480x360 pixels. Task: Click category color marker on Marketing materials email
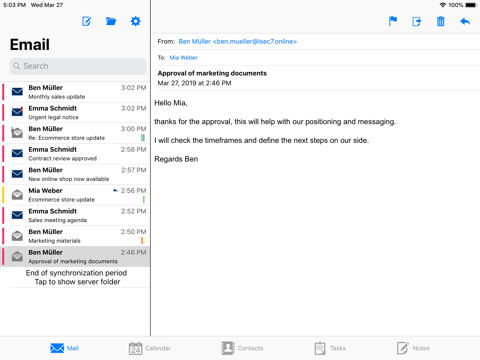(x=143, y=240)
